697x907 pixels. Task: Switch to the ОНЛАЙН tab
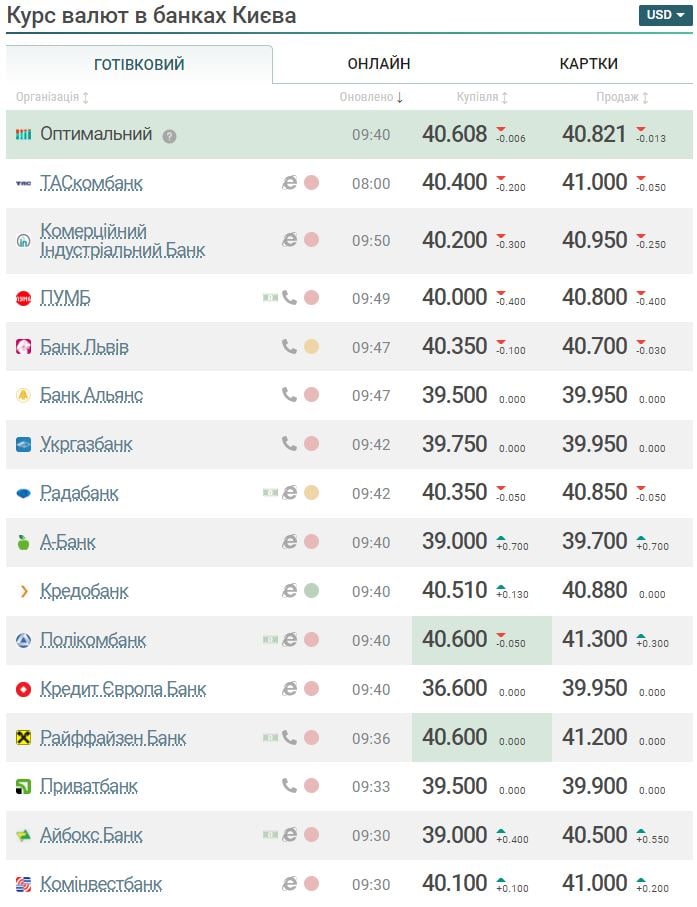(x=378, y=64)
